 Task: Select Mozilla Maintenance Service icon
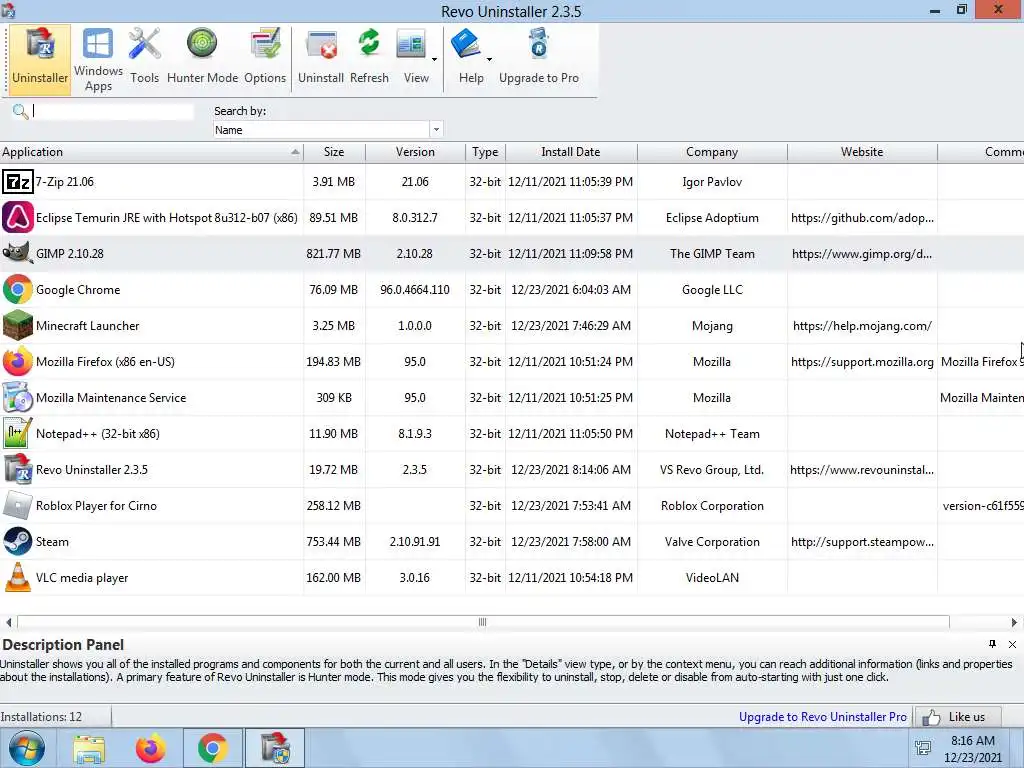coord(18,397)
